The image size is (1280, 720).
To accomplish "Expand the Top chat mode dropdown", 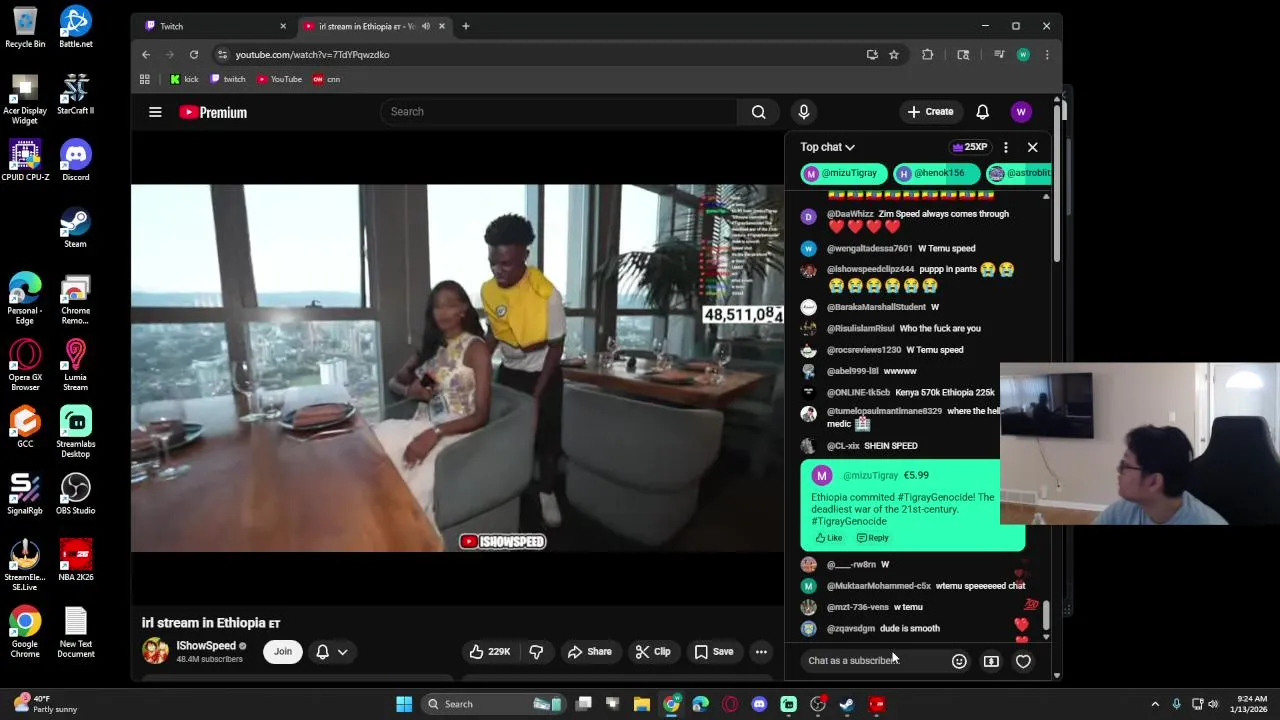I will point(827,147).
